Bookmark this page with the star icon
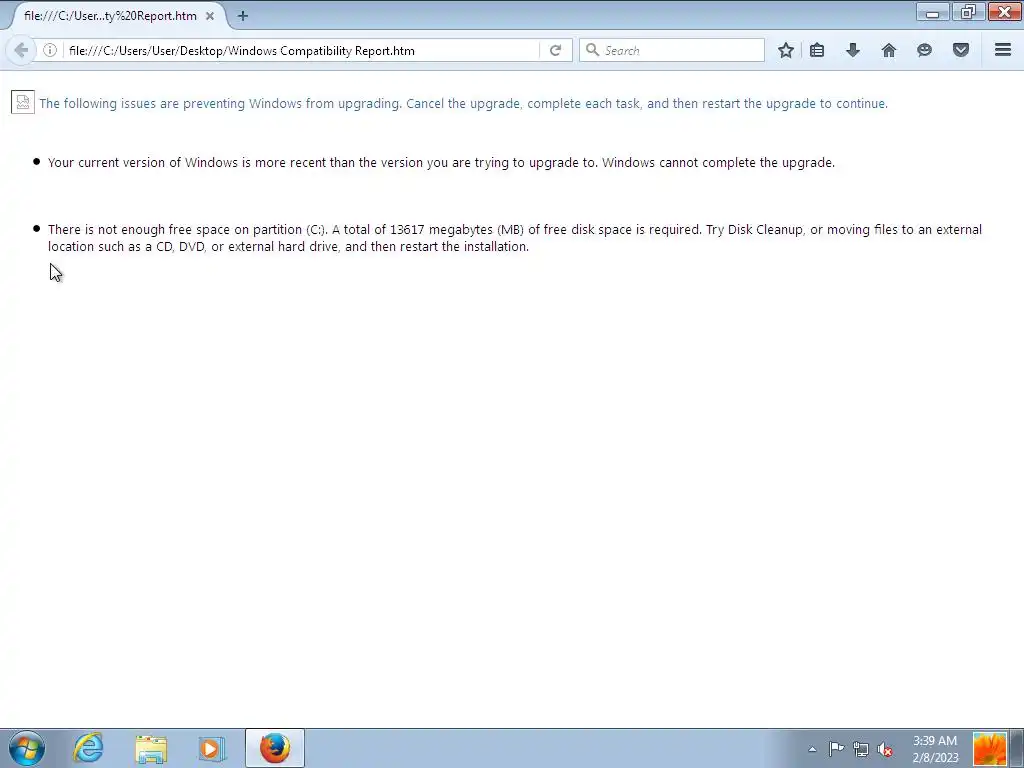Screen dimensions: 1024x768 pos(786,50)
